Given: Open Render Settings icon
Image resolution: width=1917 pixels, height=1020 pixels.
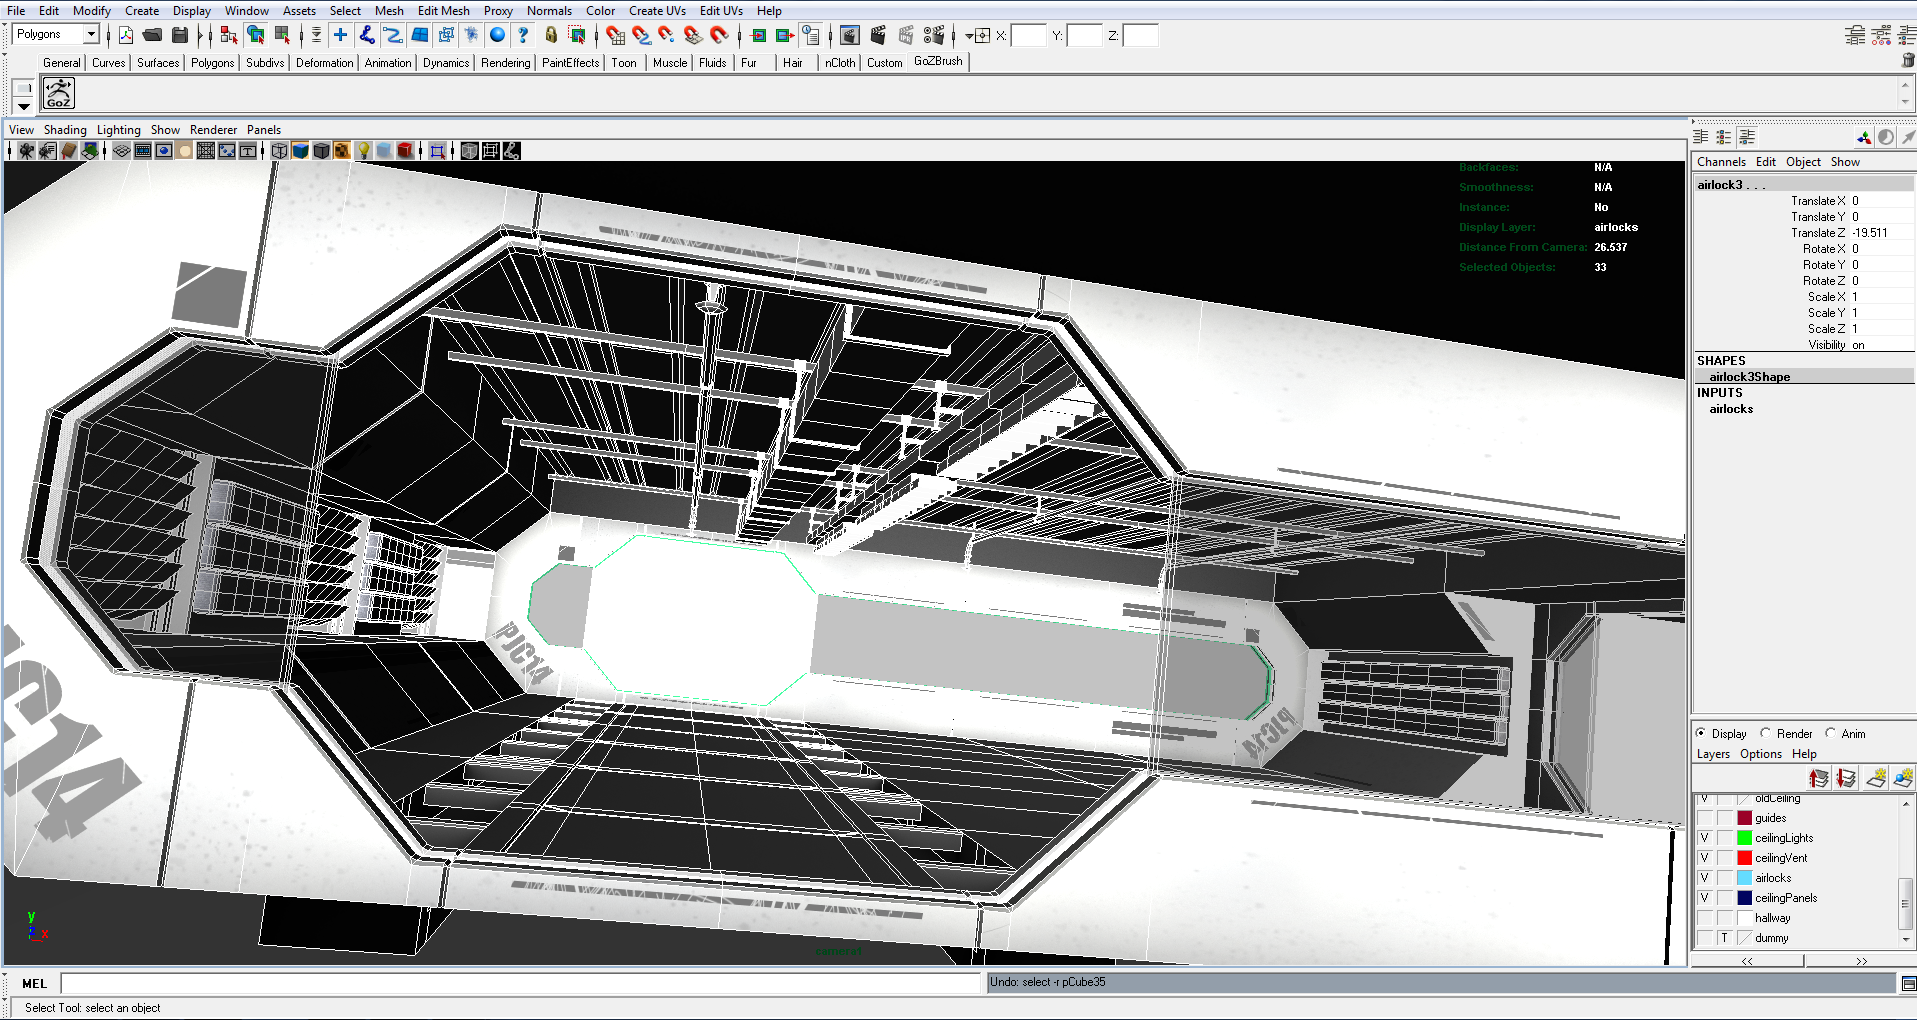Looking at the screenshot, I should (x=934, y=36).
